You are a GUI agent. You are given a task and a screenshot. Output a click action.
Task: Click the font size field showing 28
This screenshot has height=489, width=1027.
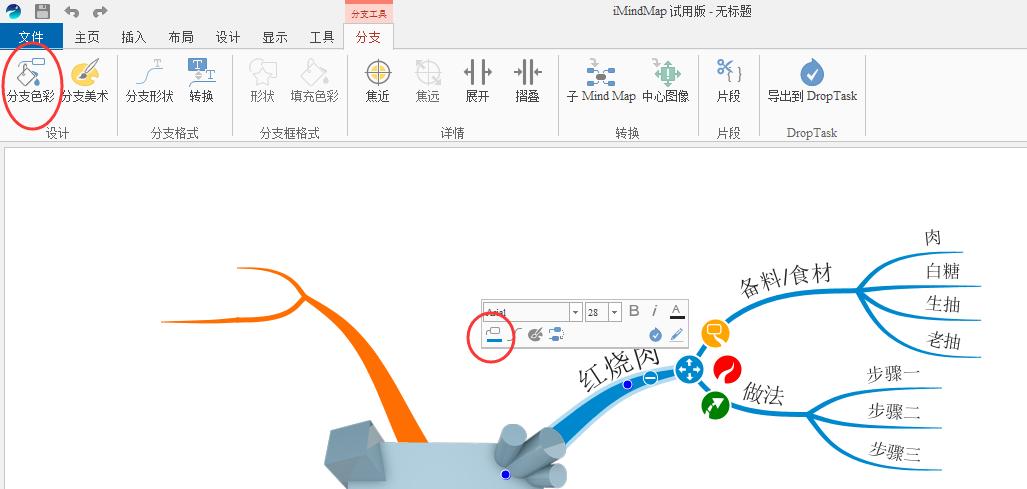597,312
